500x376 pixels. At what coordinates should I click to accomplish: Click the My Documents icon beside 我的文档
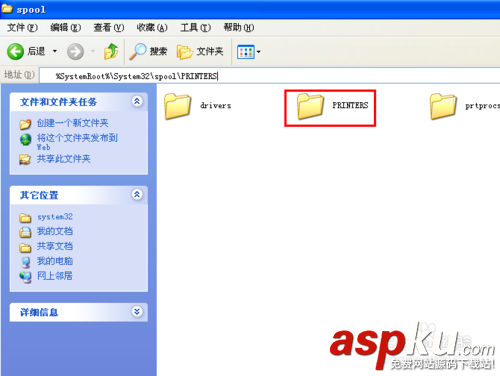pos(25,232)
